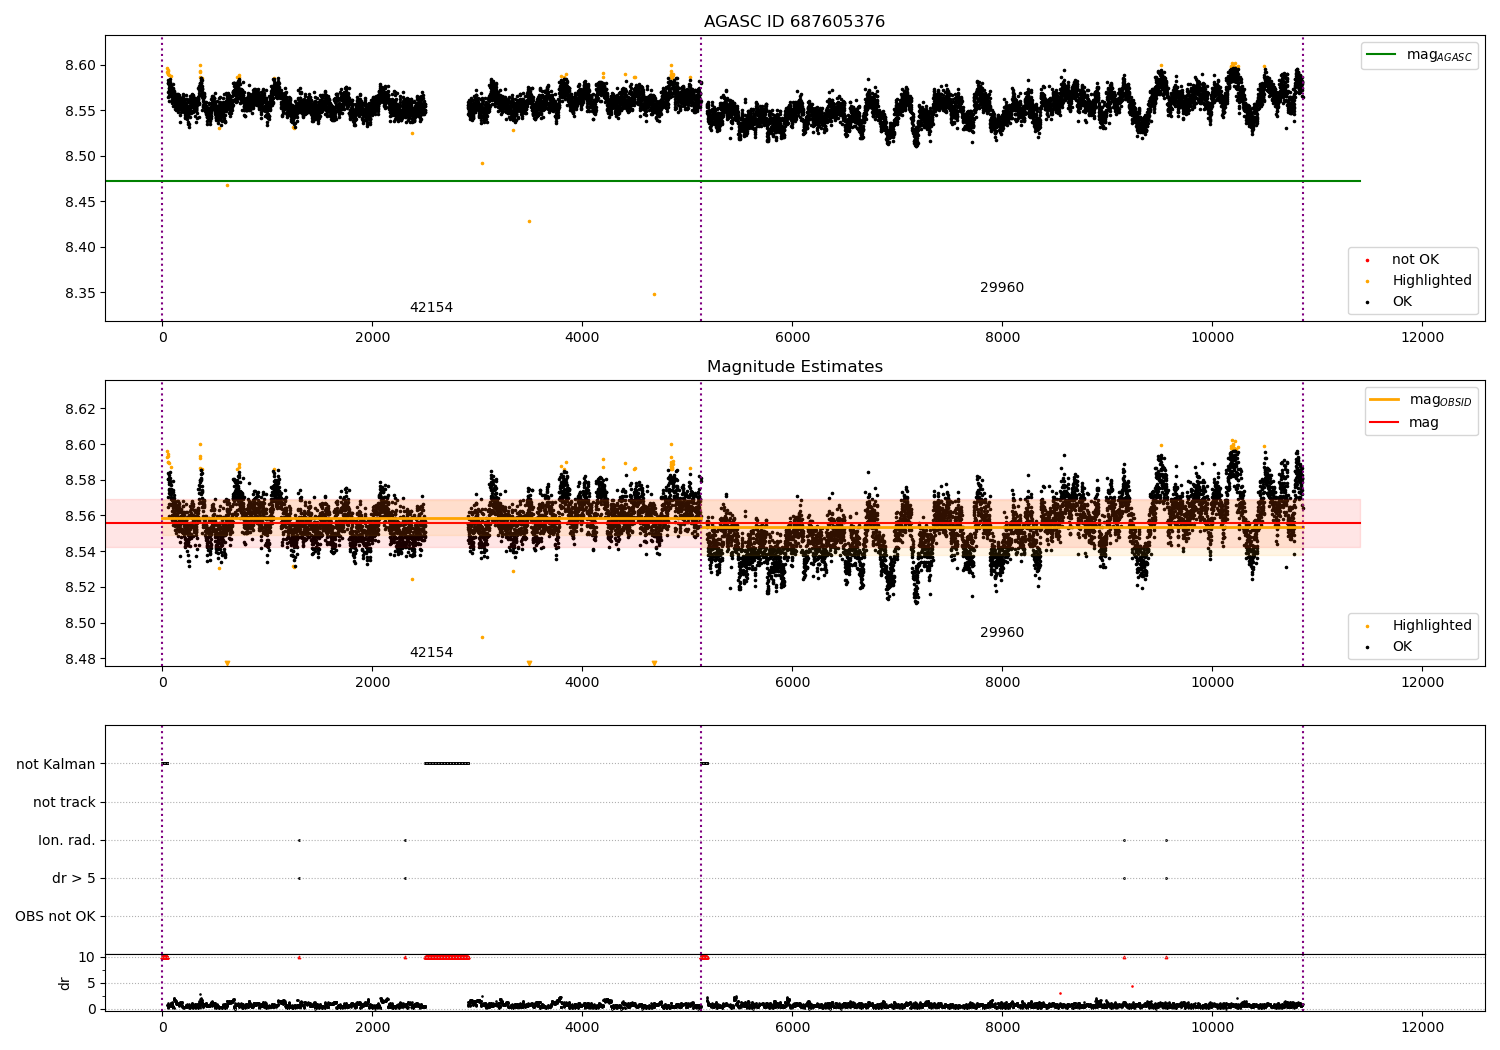Screen dimensions: 1500x1050
Task: Click the 'not track' row label
Action: (x=64, y=803)
